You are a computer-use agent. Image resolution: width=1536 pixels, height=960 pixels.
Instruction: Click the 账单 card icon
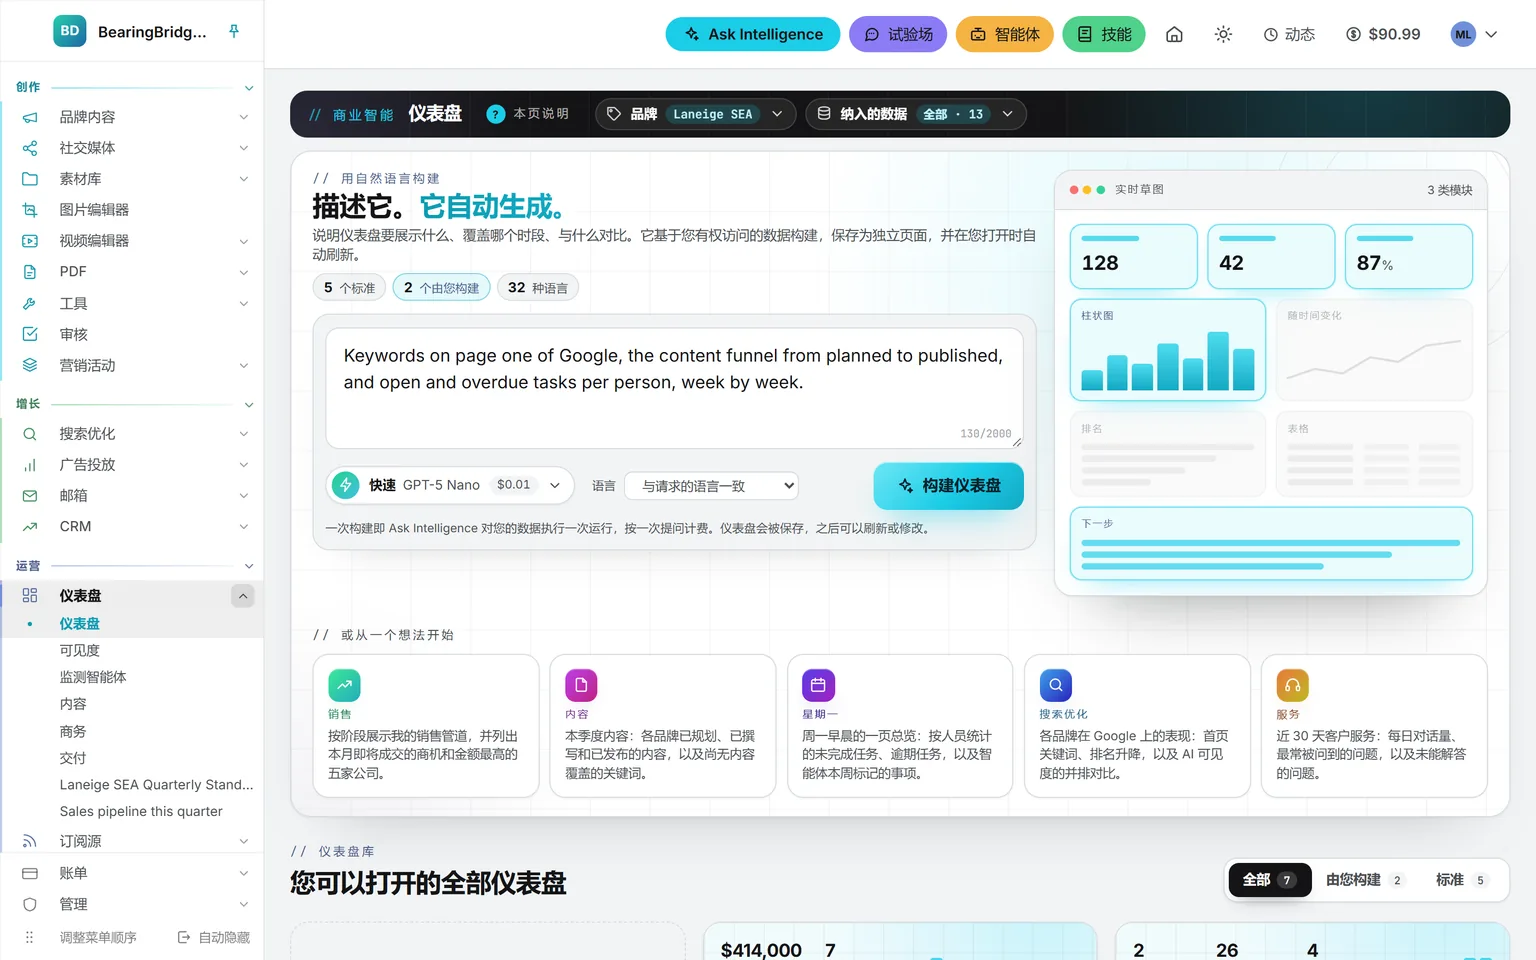(30, 873)
